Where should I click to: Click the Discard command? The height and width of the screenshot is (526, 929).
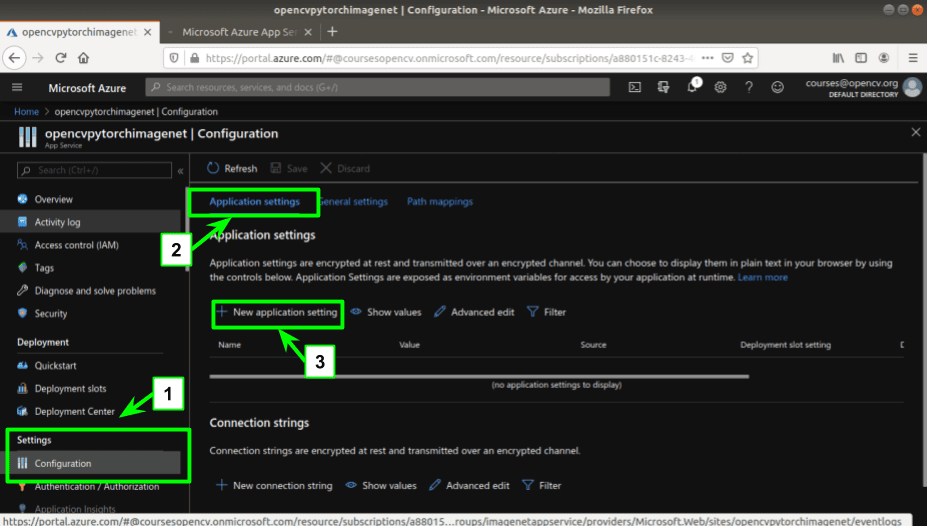pos(345,169)
